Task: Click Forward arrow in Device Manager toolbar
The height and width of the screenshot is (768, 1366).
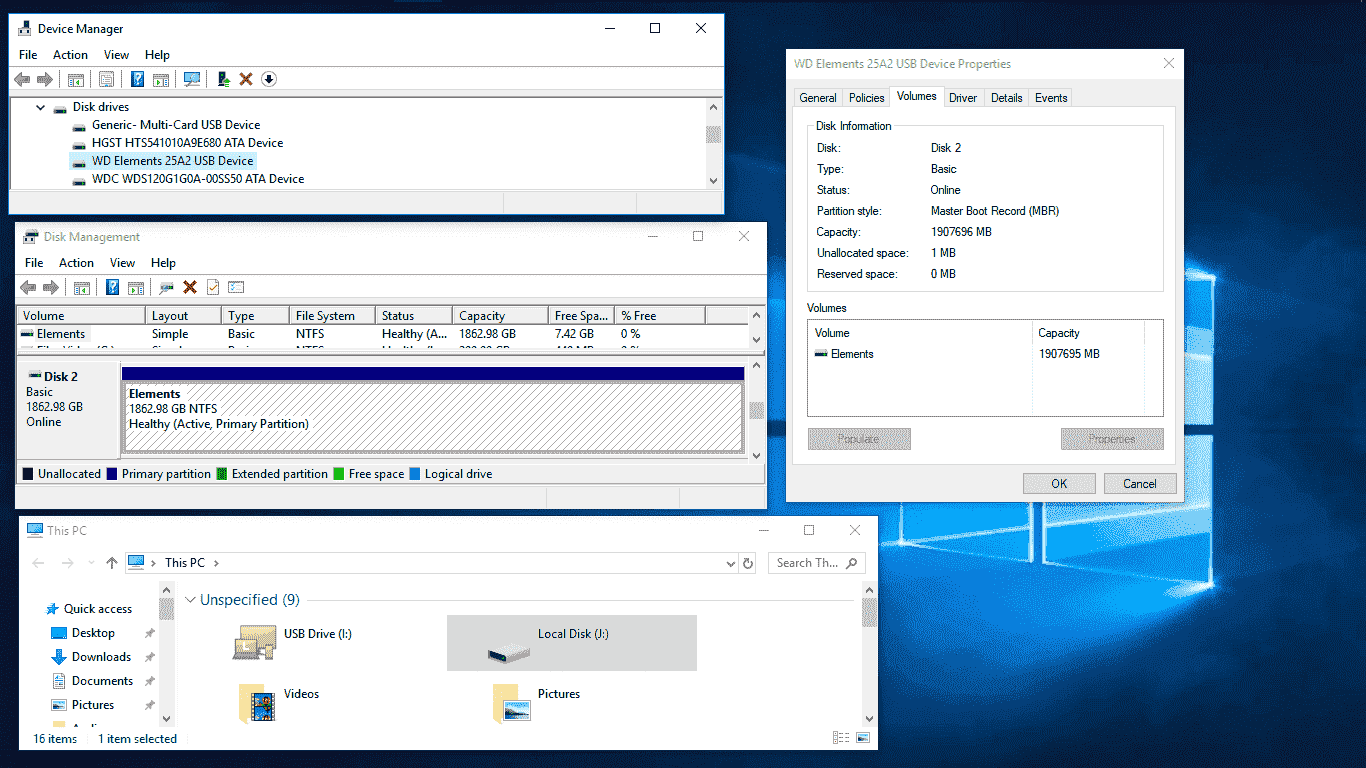Action: (x=45, y=79)
